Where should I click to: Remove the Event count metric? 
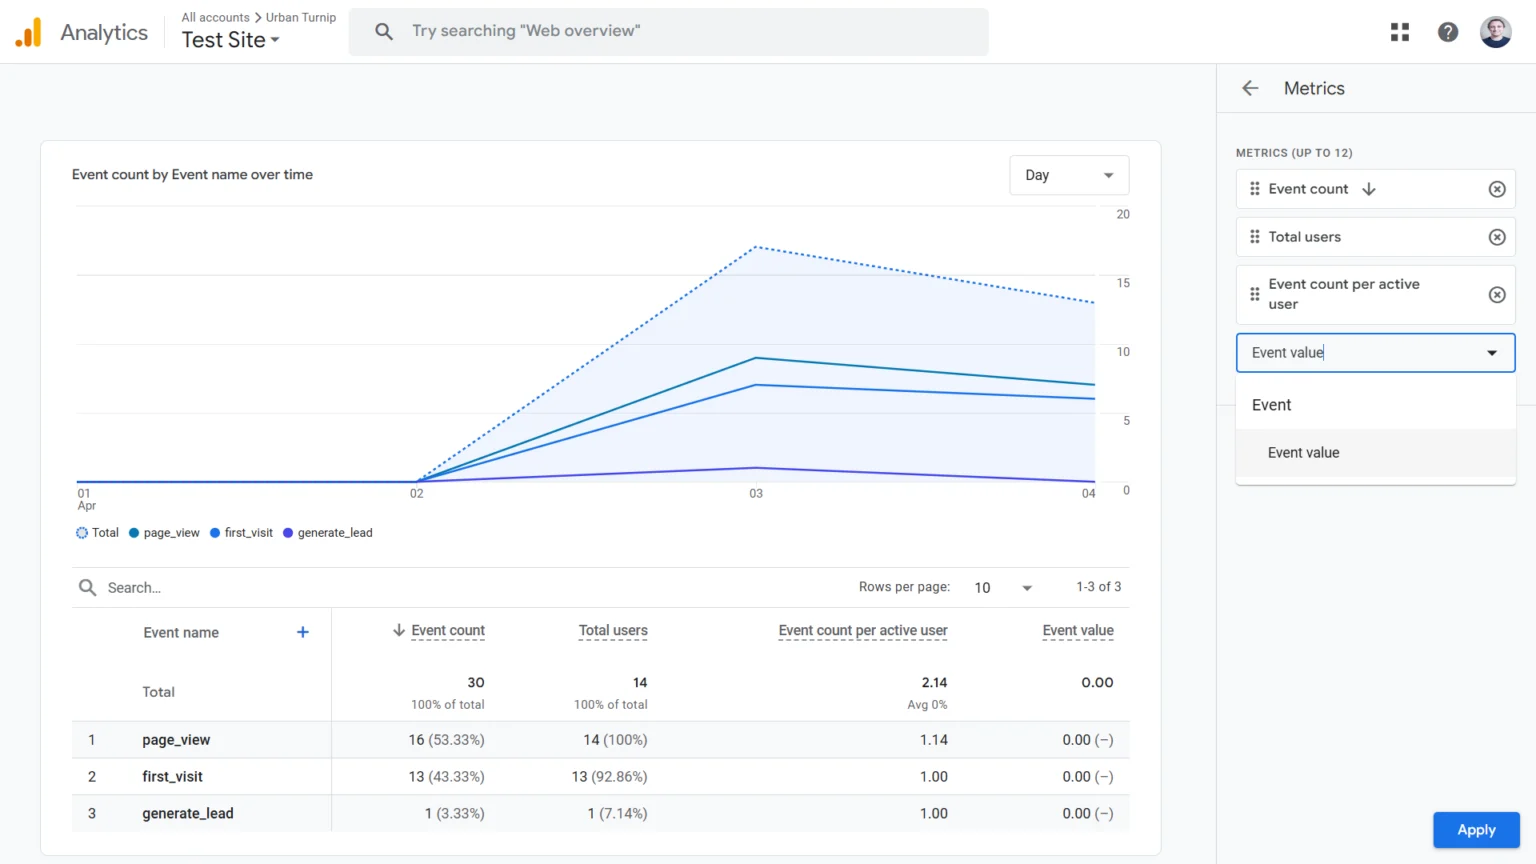[x=1497, y=189]
